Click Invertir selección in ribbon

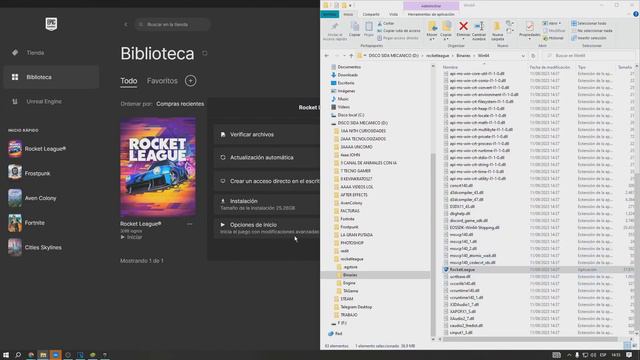tap(589, 38)
